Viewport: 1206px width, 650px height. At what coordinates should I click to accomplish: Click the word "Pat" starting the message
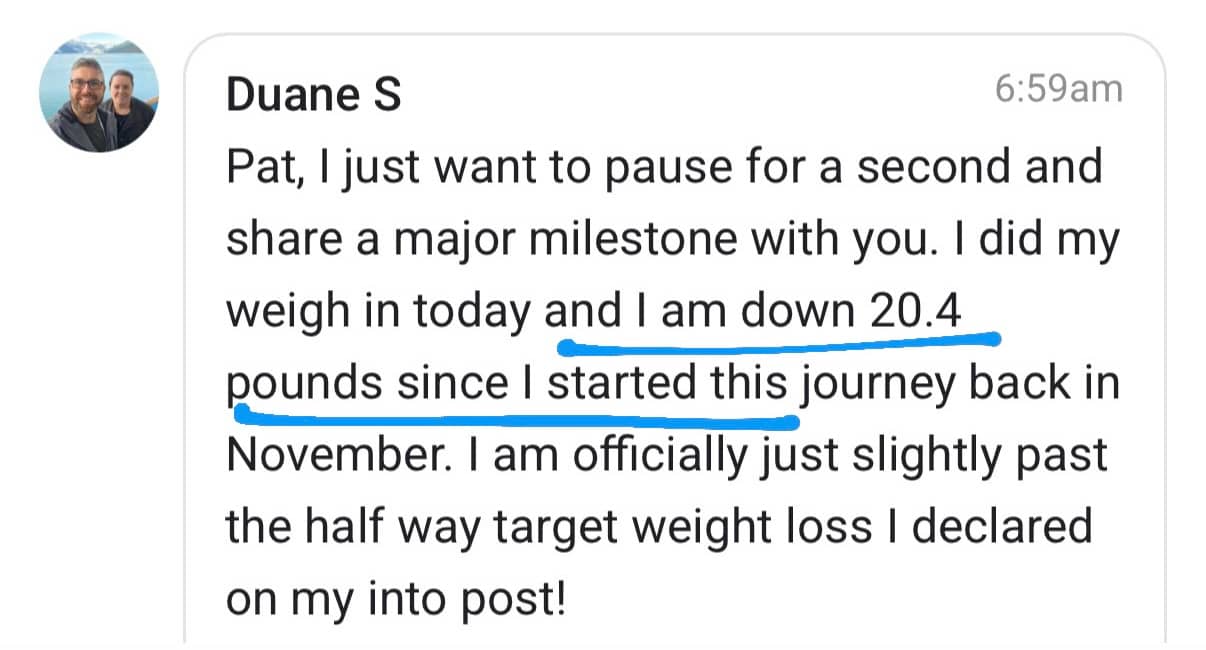254,166
